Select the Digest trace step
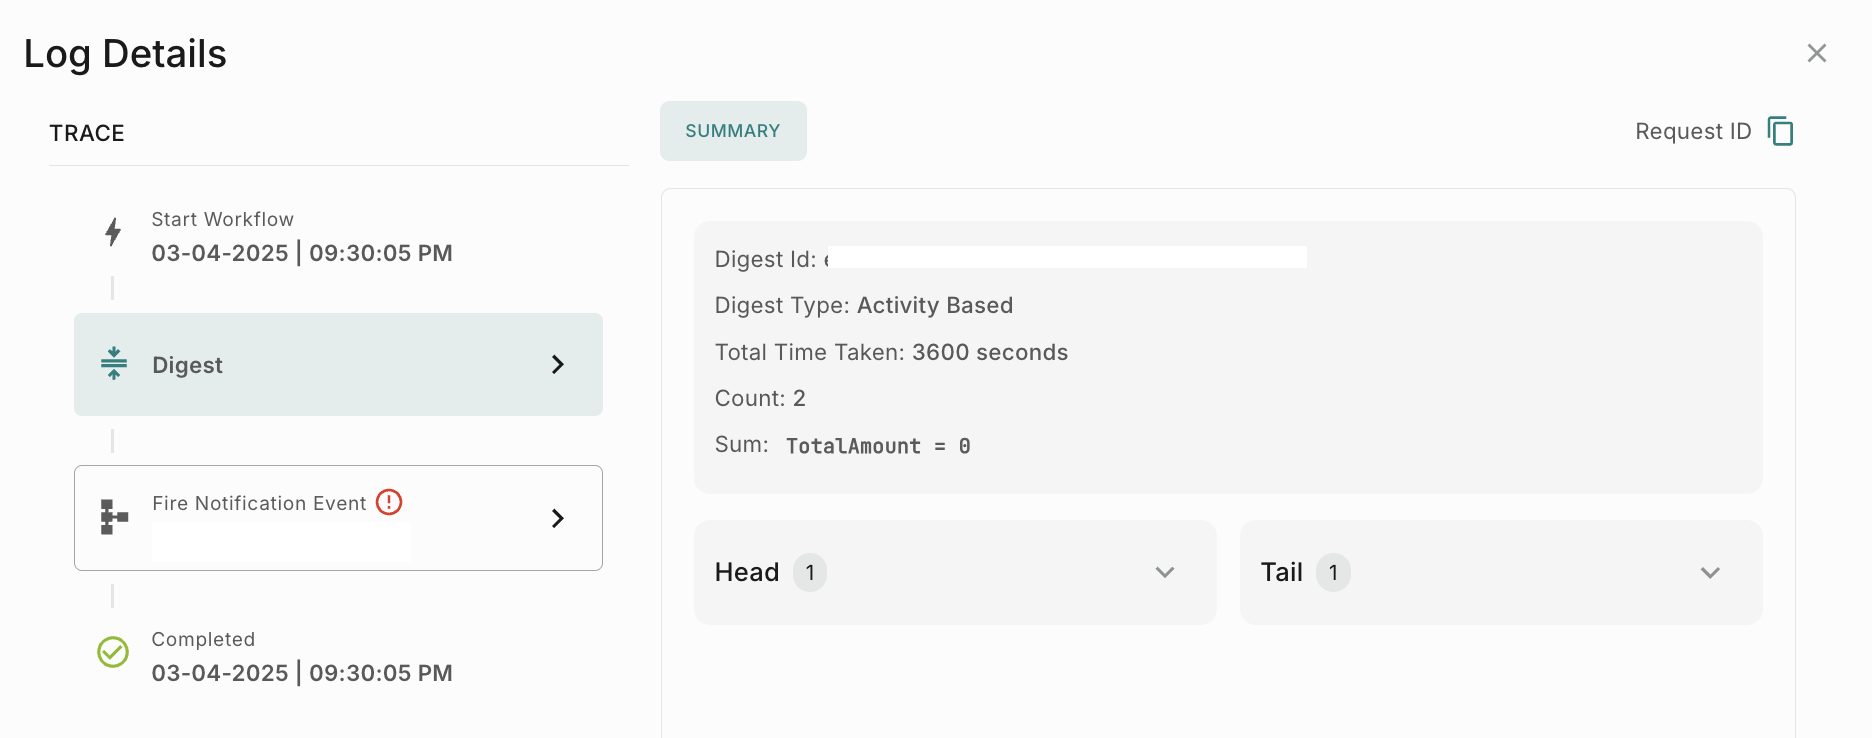This screenshot has height=738, width=1872. tap(338, 365)
